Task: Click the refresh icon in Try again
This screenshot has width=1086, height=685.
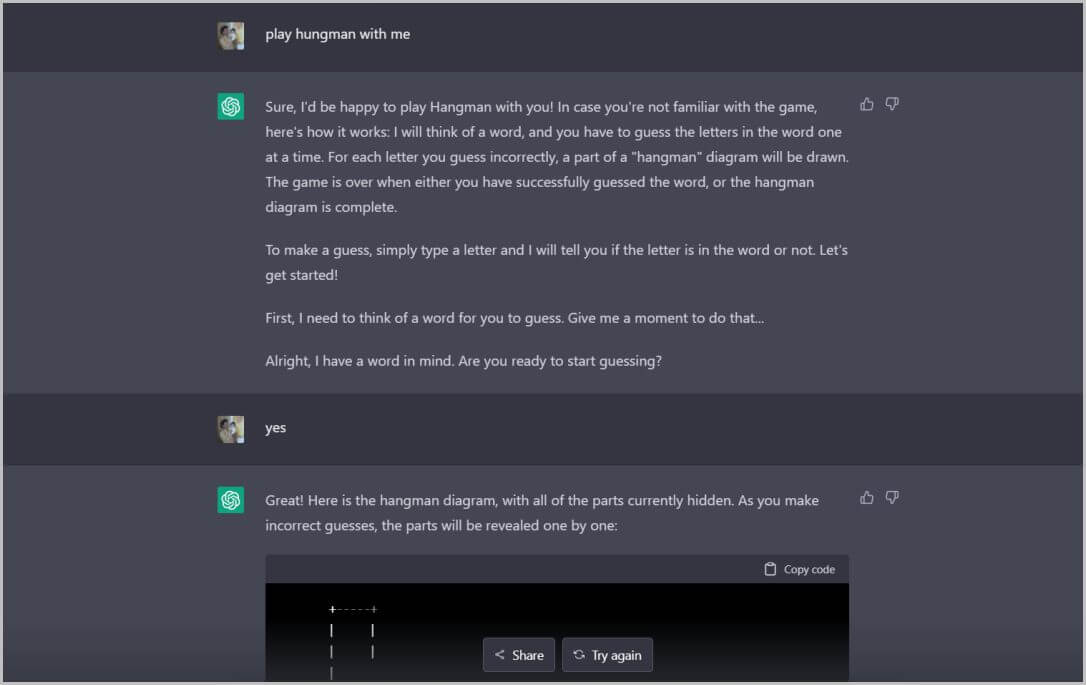Action: 579,655
